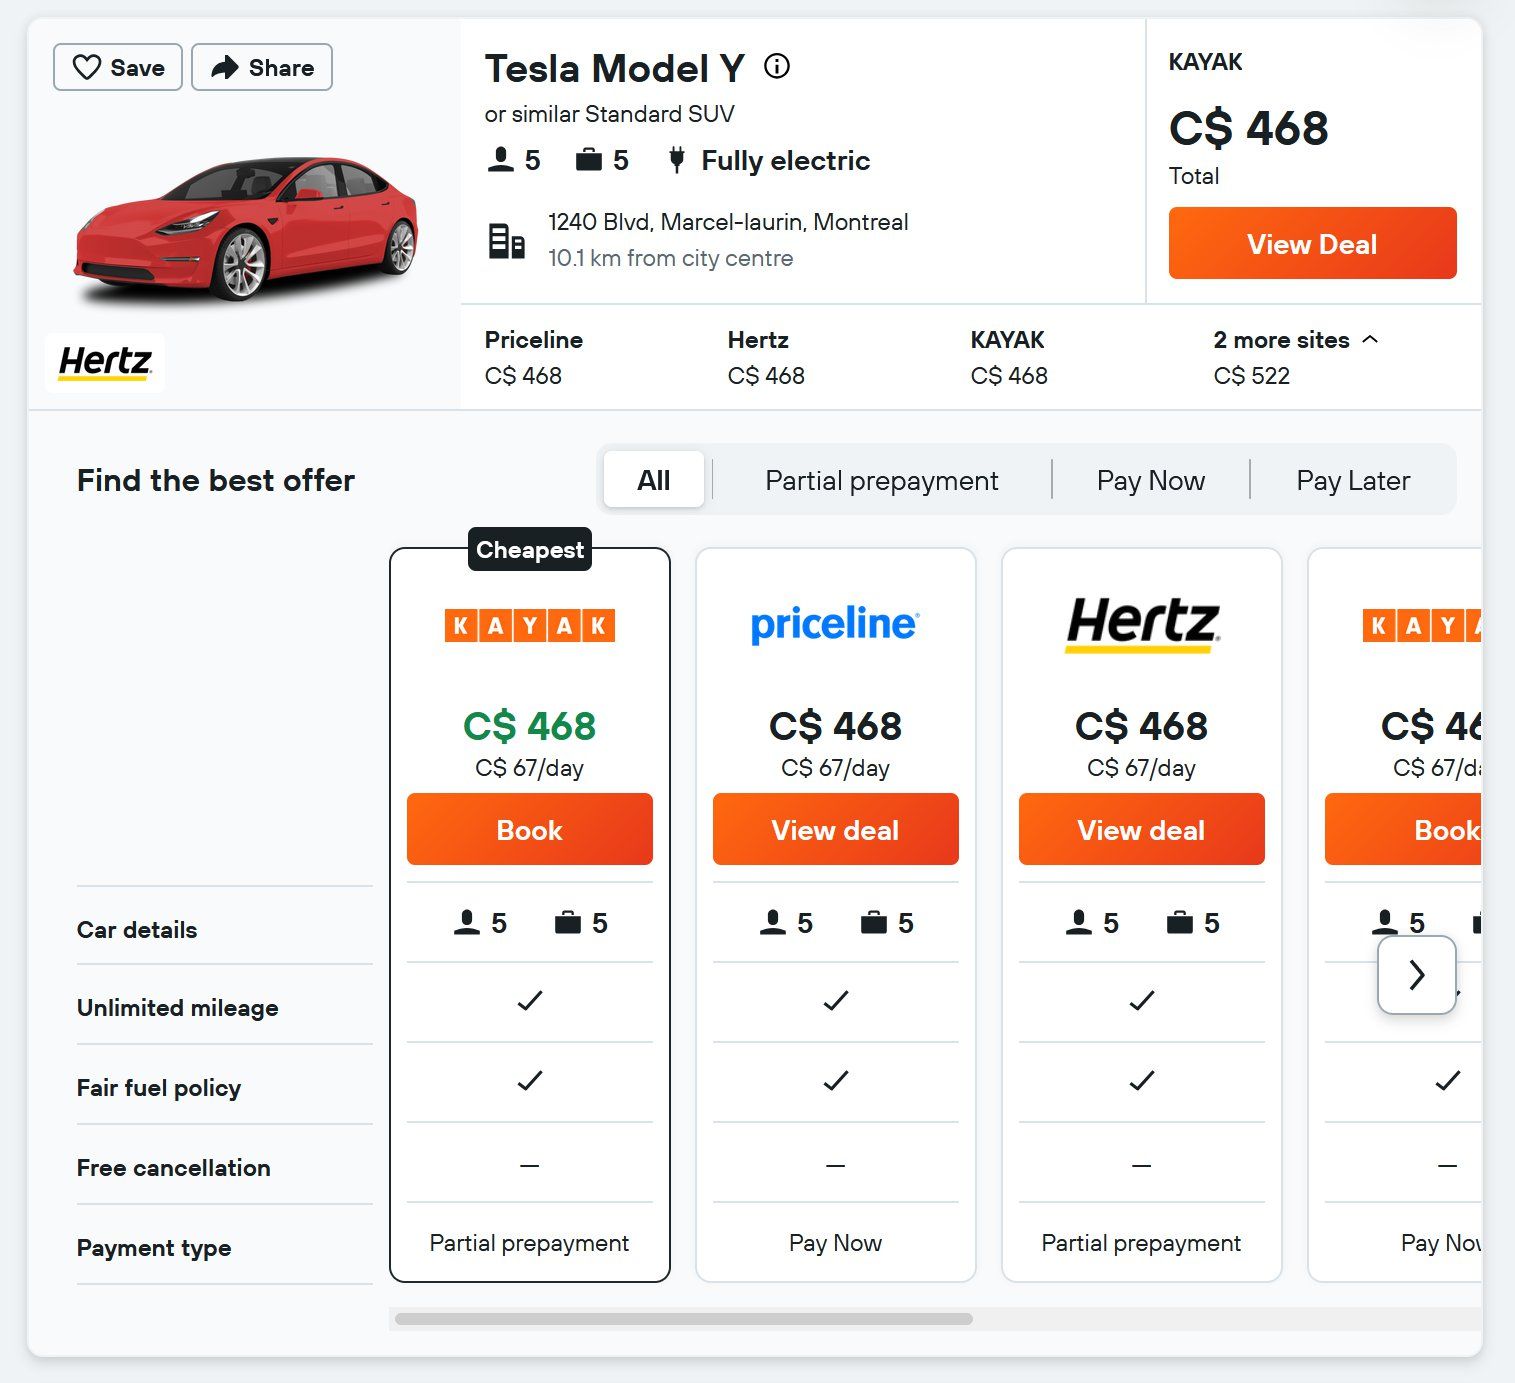This screenshot has height=1383, width=1515.
Task: Click the luggage icon in the priceline card
Action: tap(874, 922)
